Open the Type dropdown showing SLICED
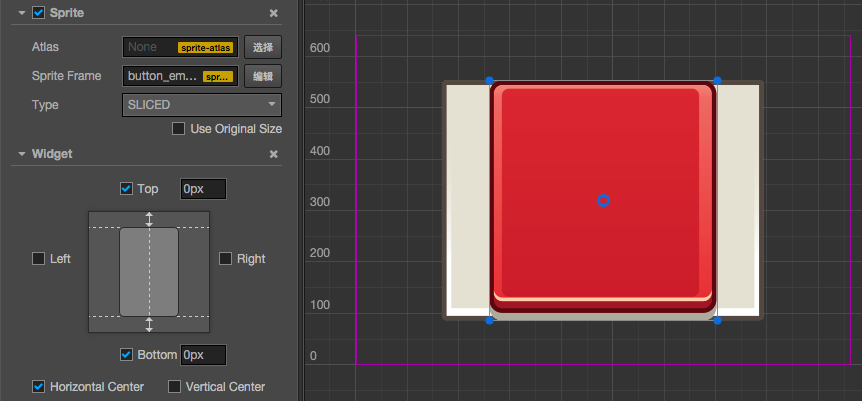 coord(202,105)
